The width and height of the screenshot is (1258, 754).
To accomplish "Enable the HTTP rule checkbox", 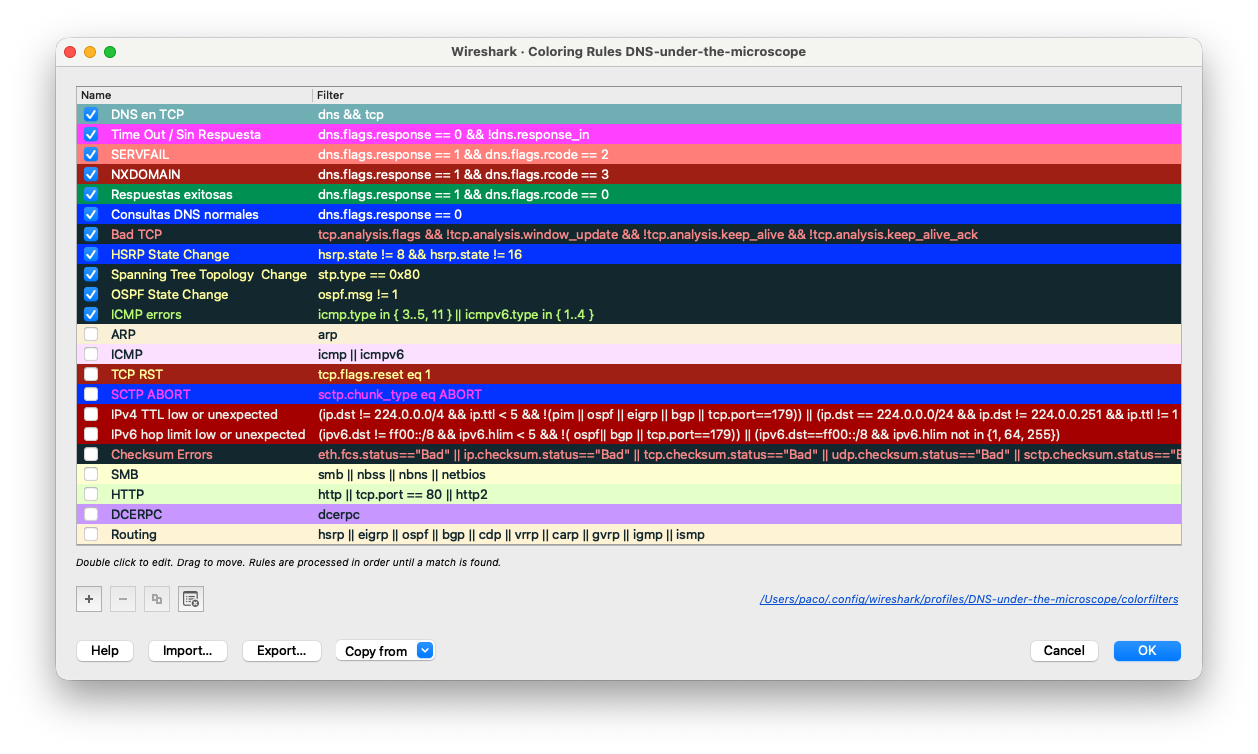I will coord(91,495).
